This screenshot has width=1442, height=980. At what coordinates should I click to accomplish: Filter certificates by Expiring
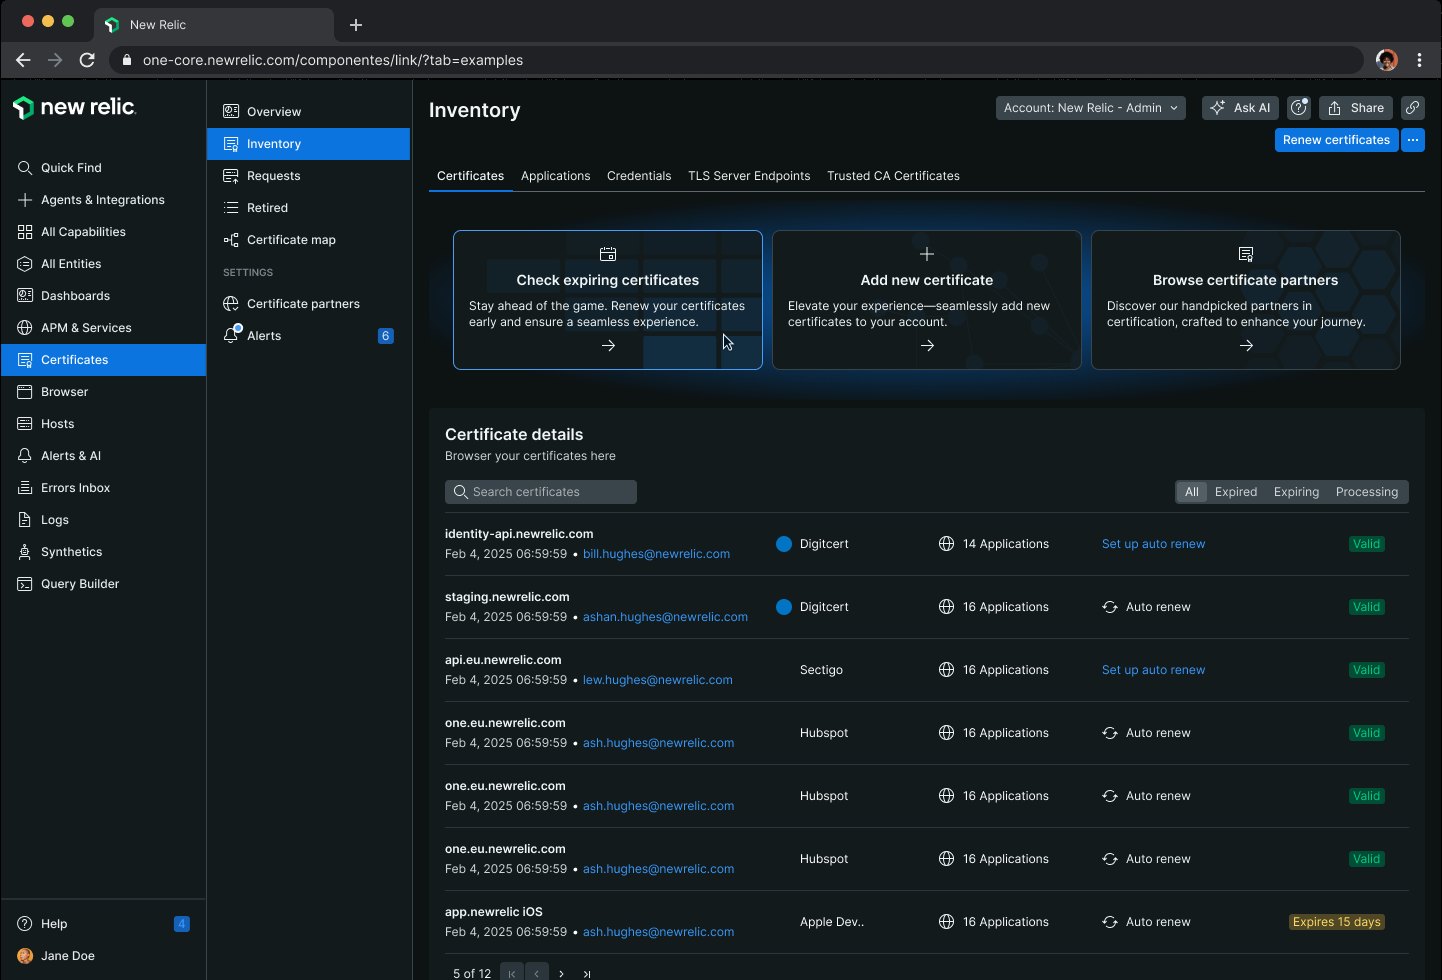[x=1296, y=492]
